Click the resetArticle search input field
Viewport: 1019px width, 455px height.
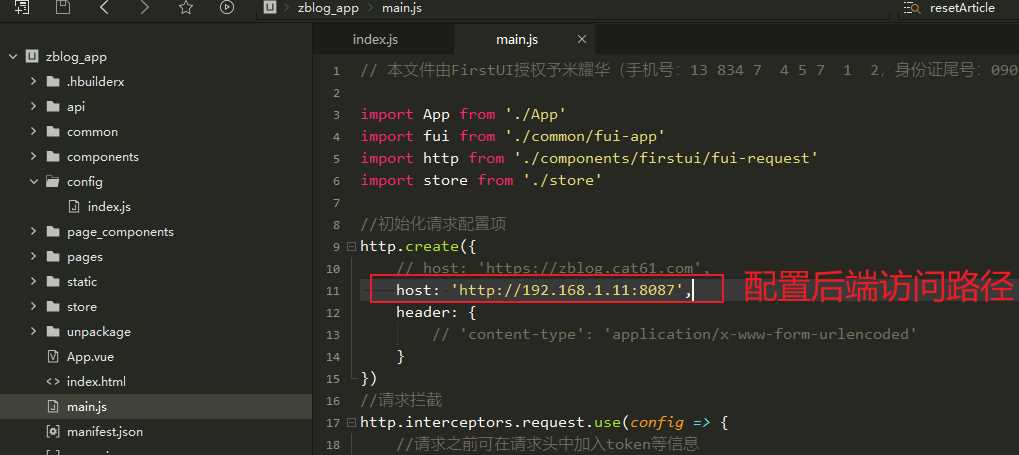[x=962, y=8]
